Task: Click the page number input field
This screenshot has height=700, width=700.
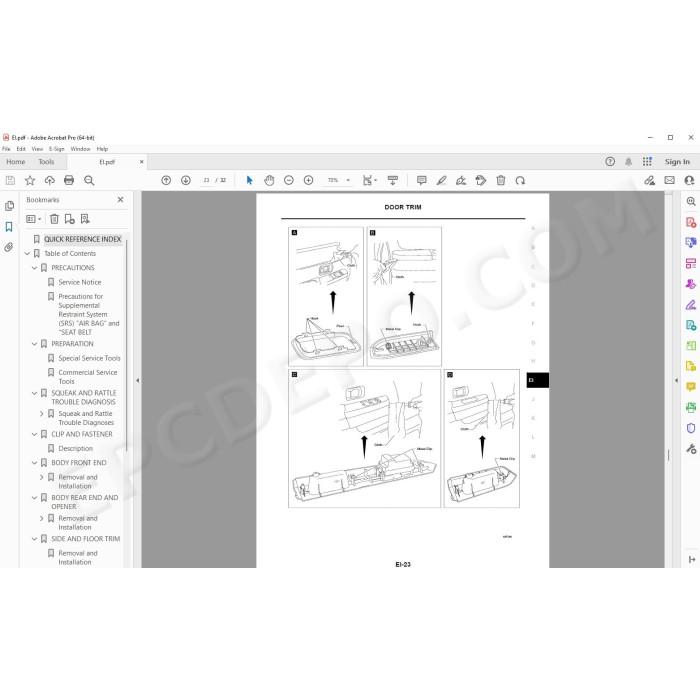Action: click(x=206, y=180)
